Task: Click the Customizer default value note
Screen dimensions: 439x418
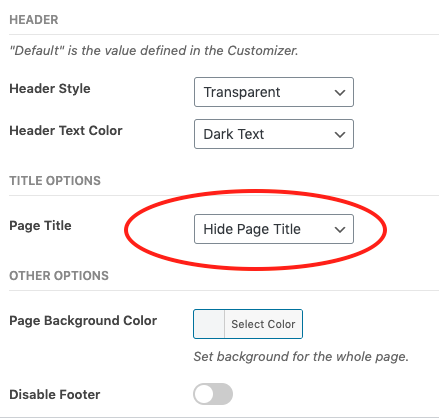Action: pyautogui.click(x=154, y=51)
